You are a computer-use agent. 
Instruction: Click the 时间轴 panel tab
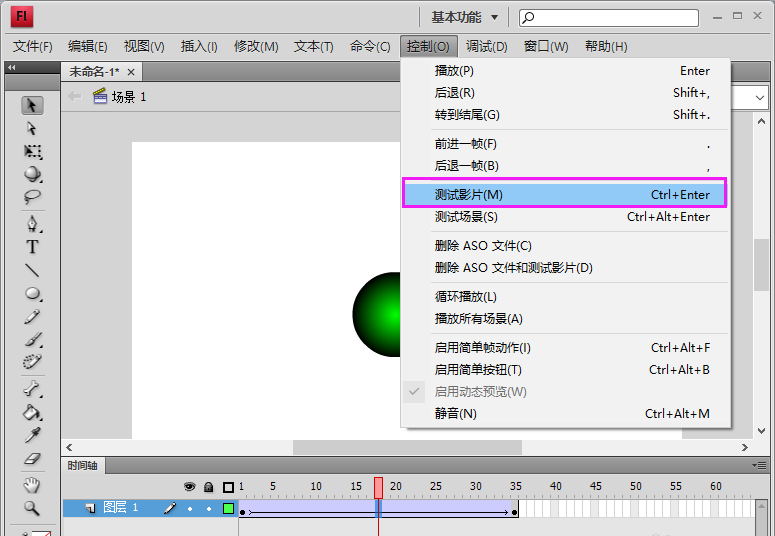click(83, 465)
